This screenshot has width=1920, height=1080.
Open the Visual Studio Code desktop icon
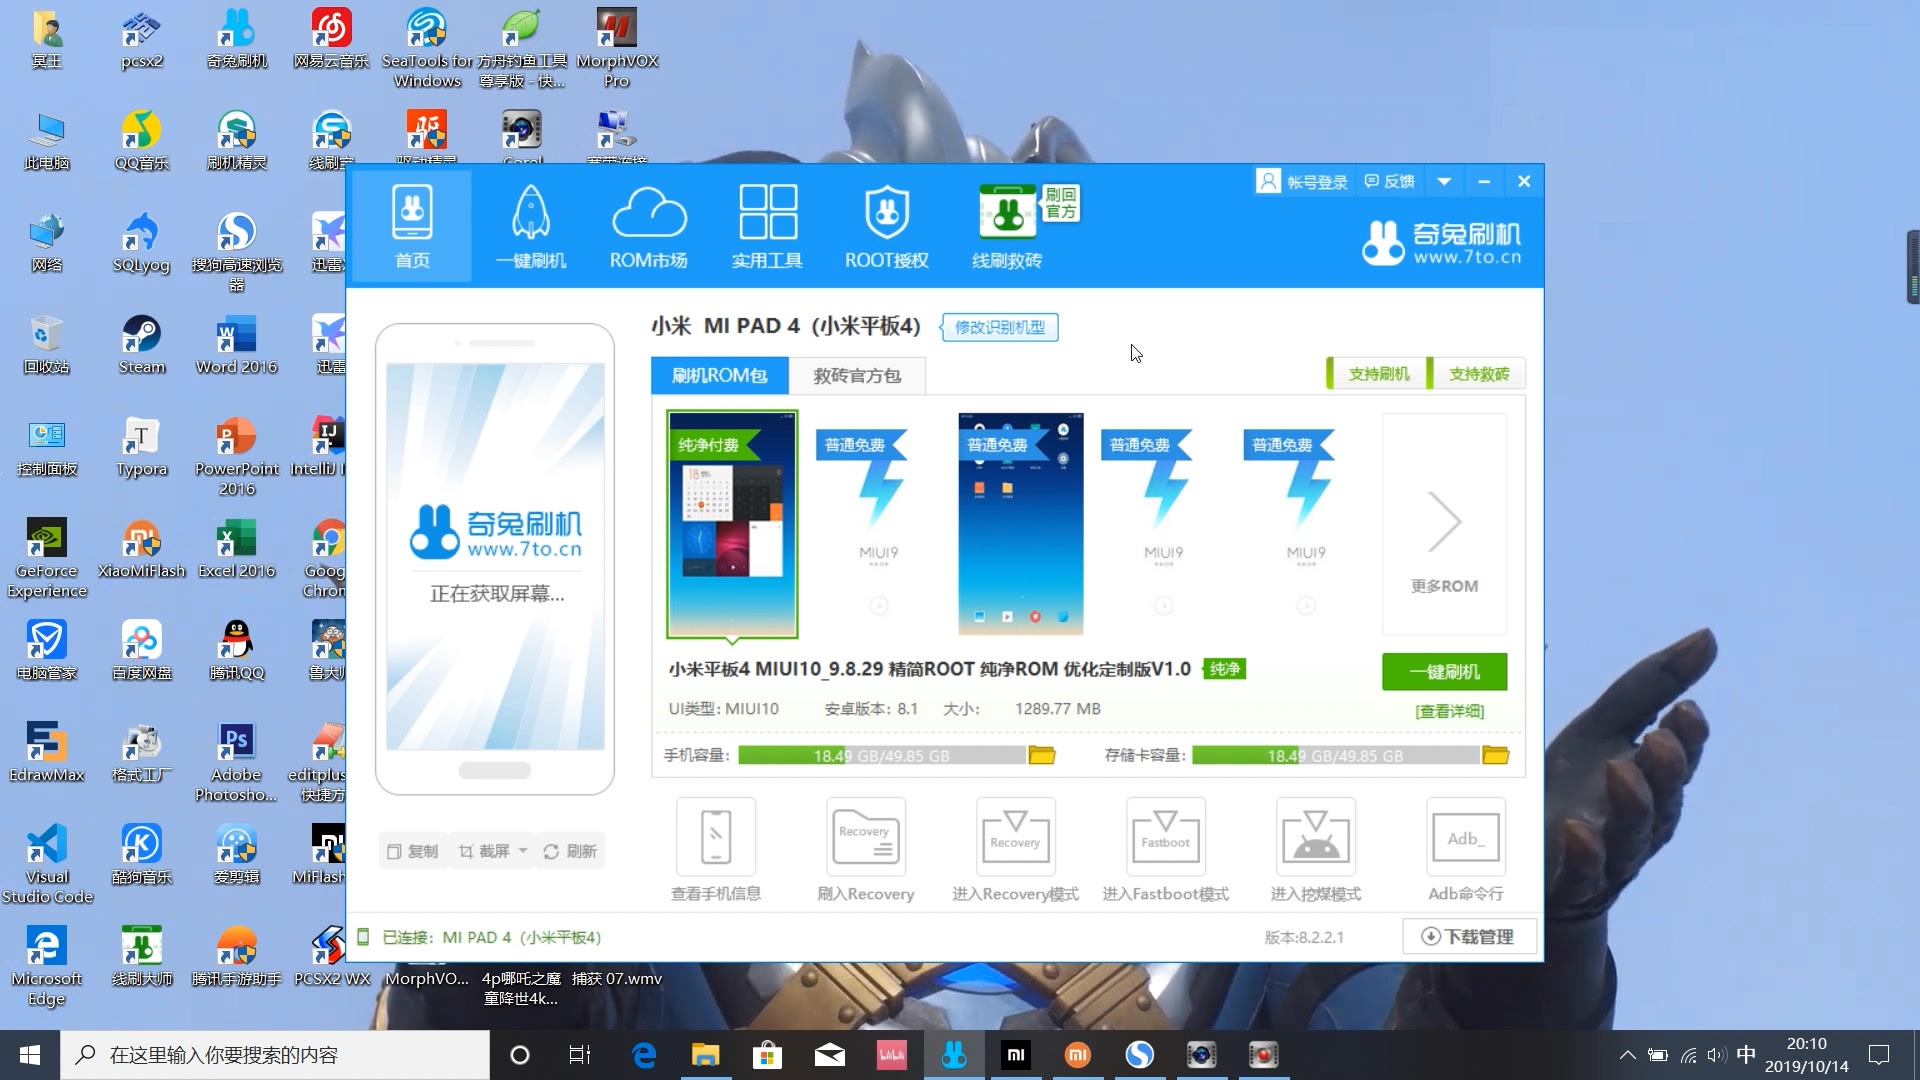coord(47,865)
